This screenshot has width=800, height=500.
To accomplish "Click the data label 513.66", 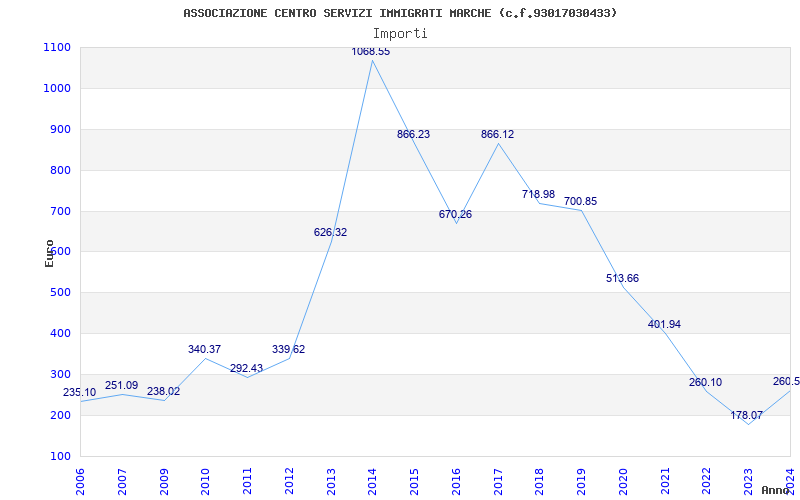I will click(x=622, y=279).
